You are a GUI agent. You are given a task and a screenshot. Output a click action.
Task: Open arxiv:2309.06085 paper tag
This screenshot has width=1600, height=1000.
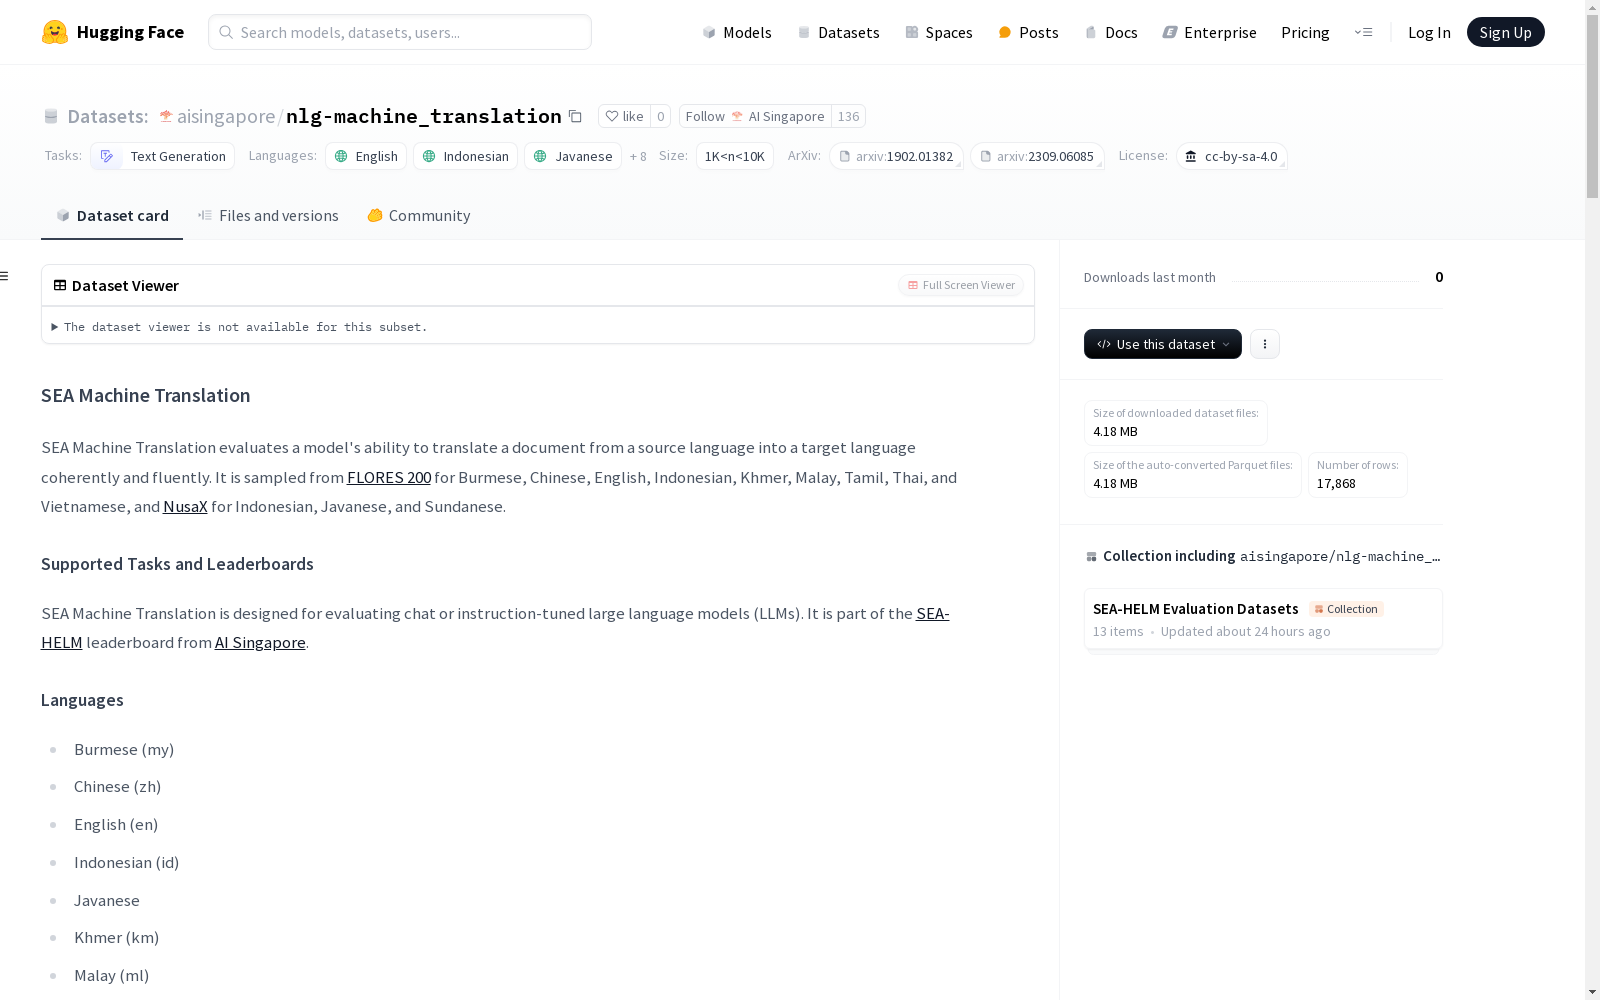(x=1037, y=156)
